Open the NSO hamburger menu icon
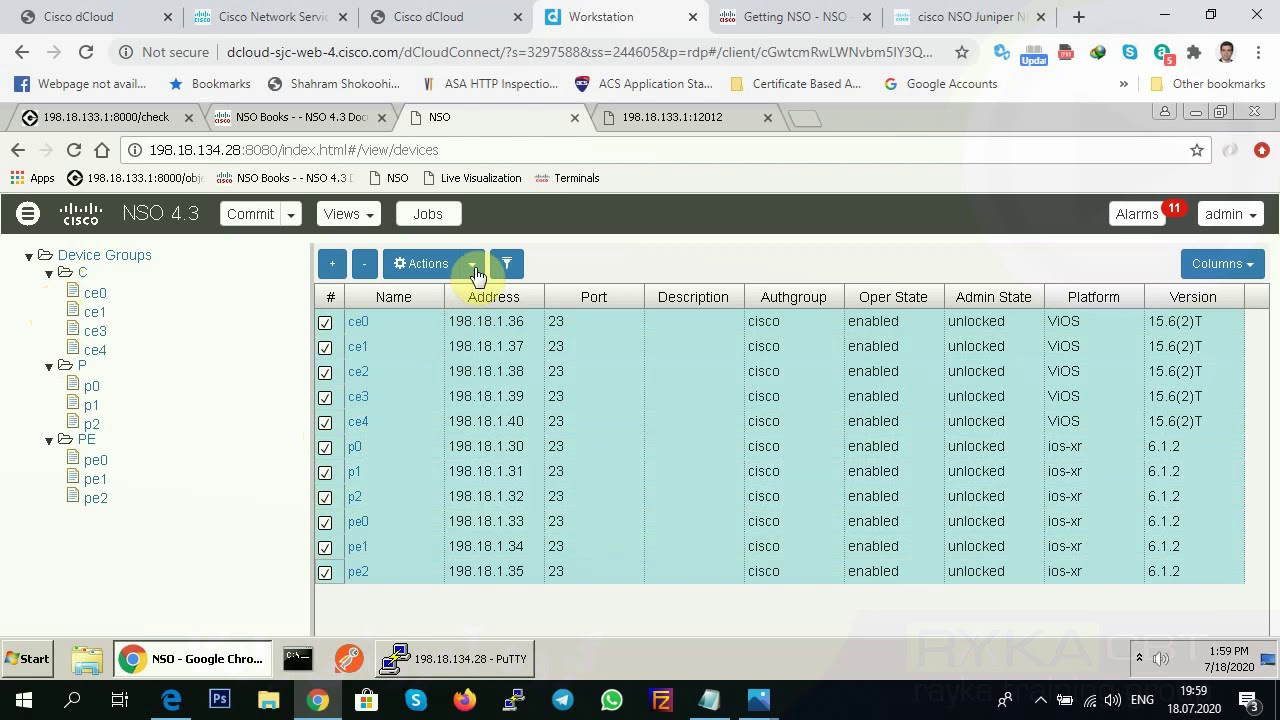Screen dimensions: 1280x720 (28, 213)
